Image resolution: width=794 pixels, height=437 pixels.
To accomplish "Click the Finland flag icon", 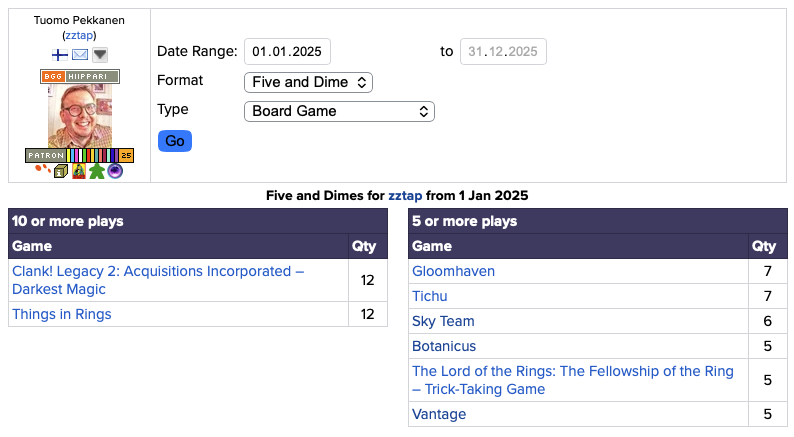I will point(60,55).
